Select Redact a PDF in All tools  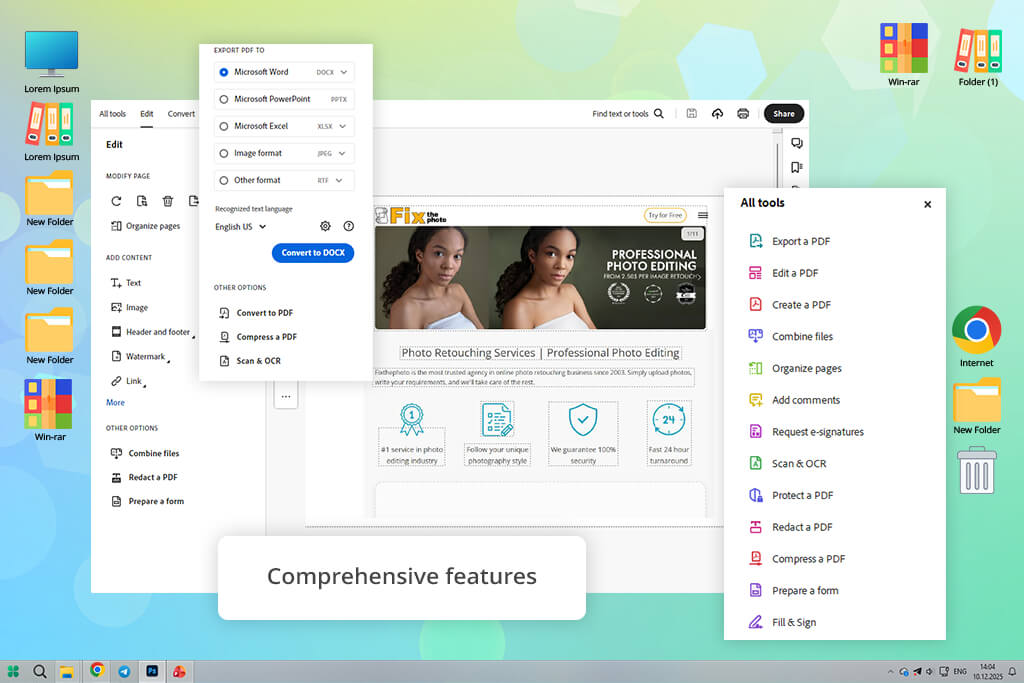click(x=791, y=527)
